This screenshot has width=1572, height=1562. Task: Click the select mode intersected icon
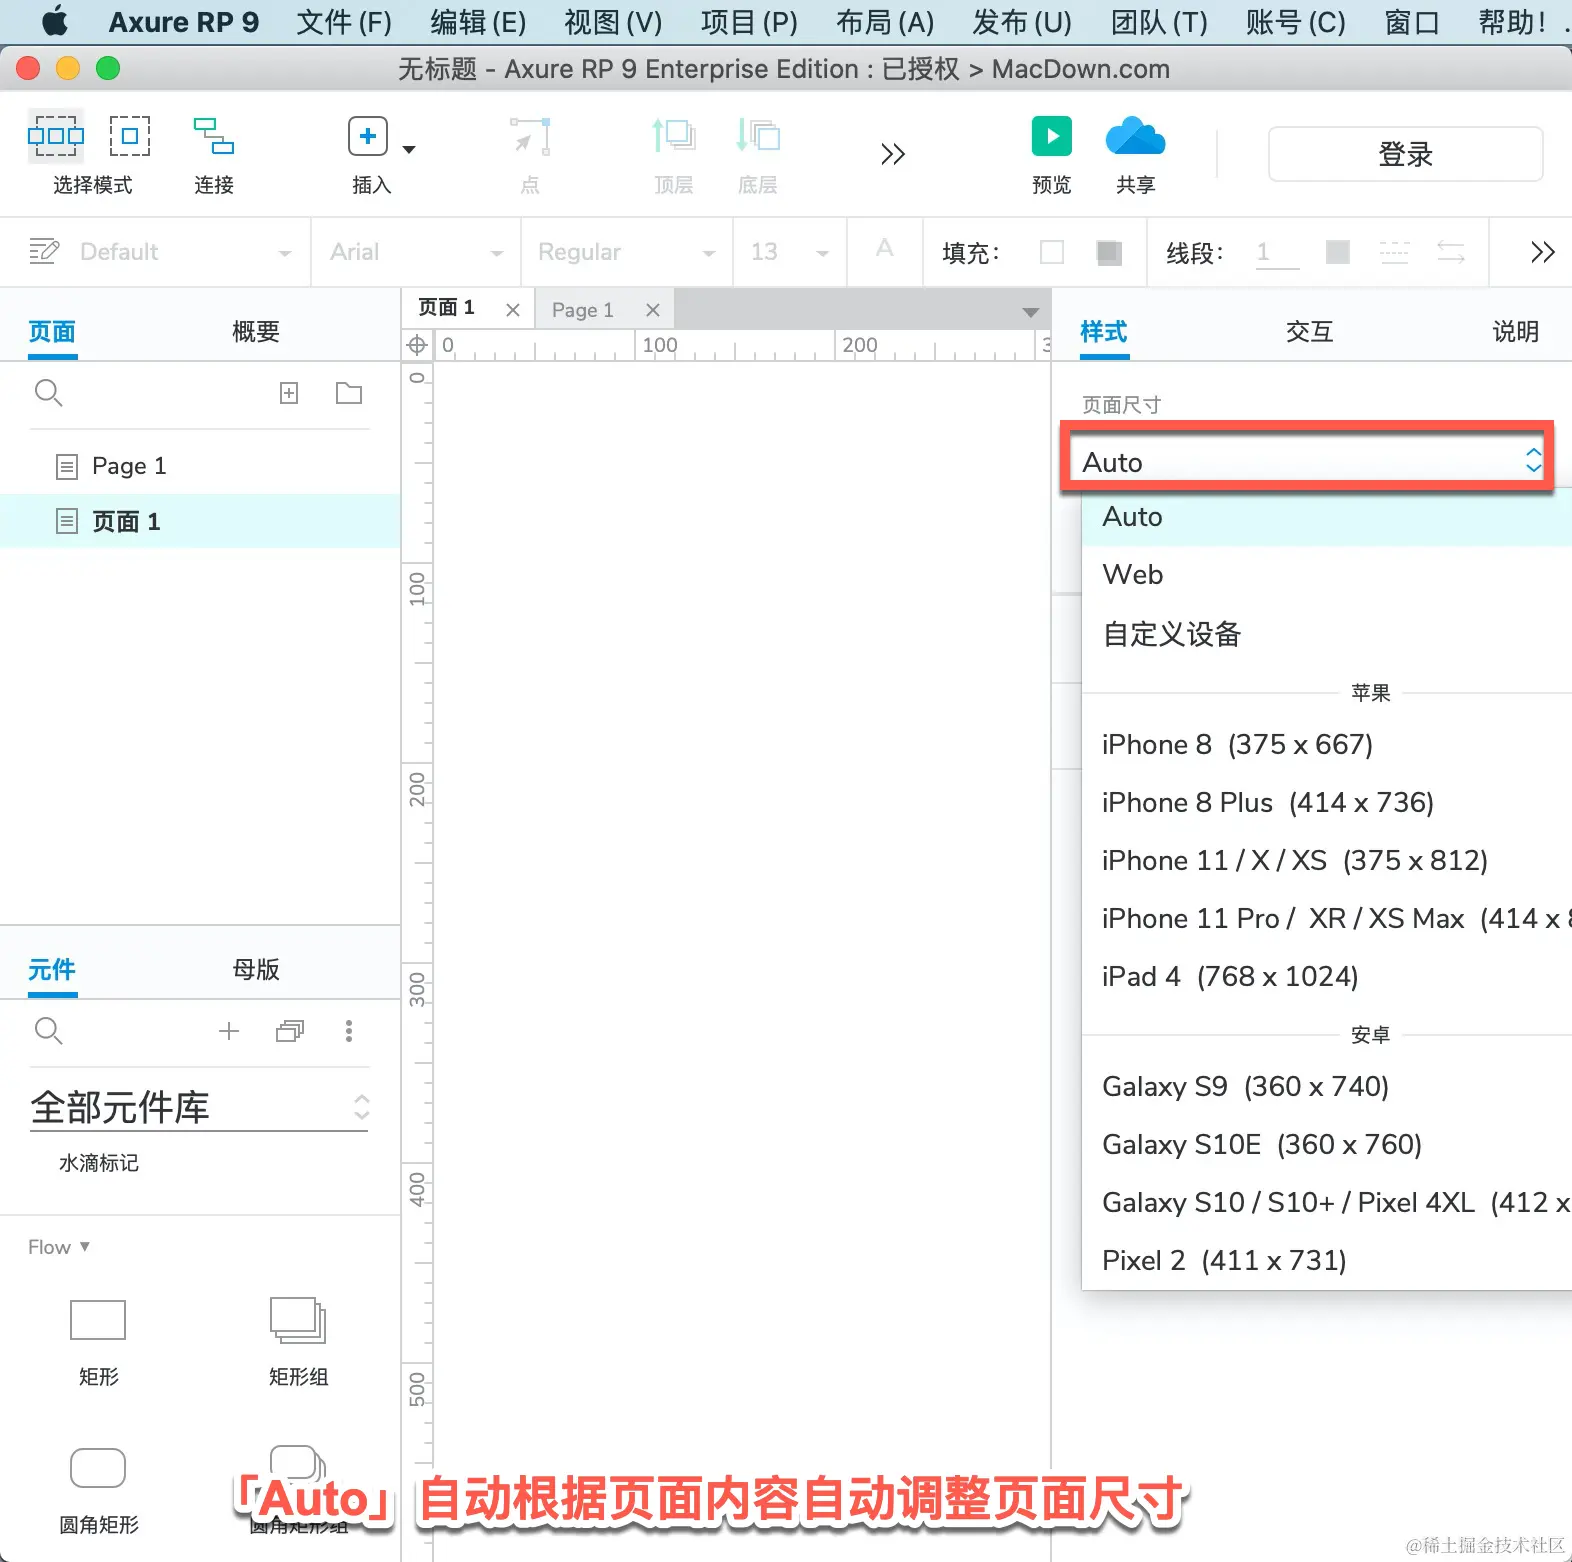click(56, 136)
